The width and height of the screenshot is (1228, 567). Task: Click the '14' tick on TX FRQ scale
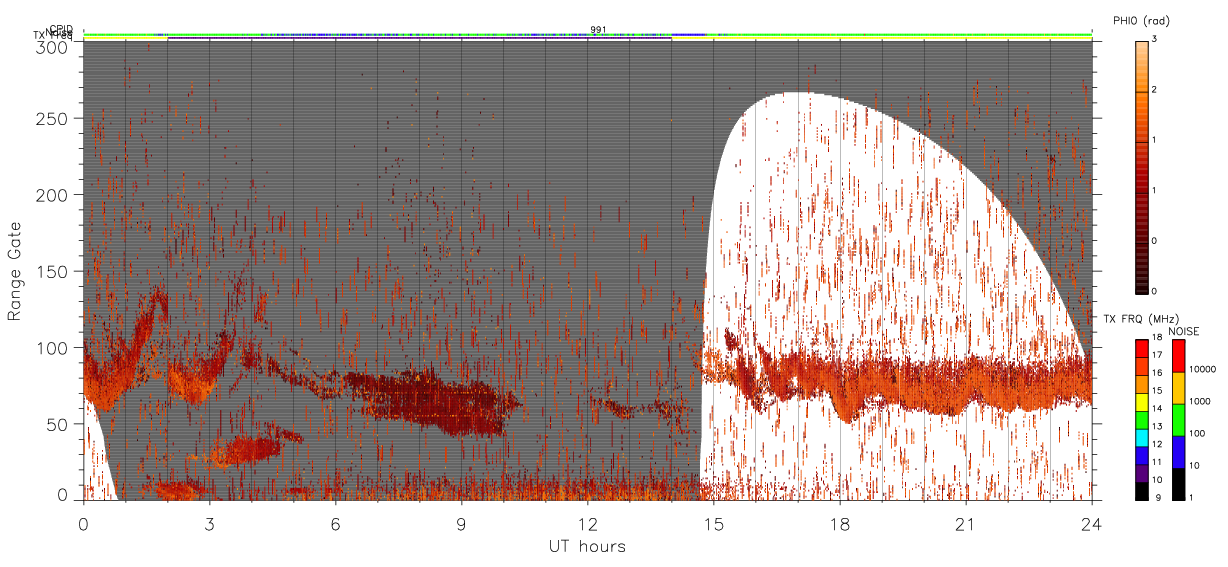pos(1157,409)
